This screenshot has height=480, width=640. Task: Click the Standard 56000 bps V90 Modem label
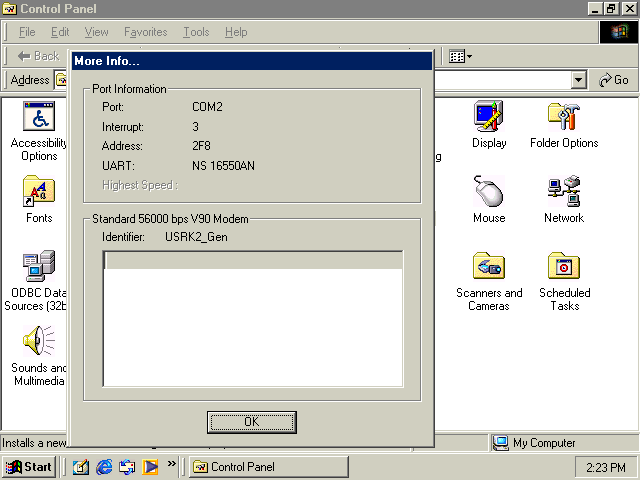(x=170, y=219)
